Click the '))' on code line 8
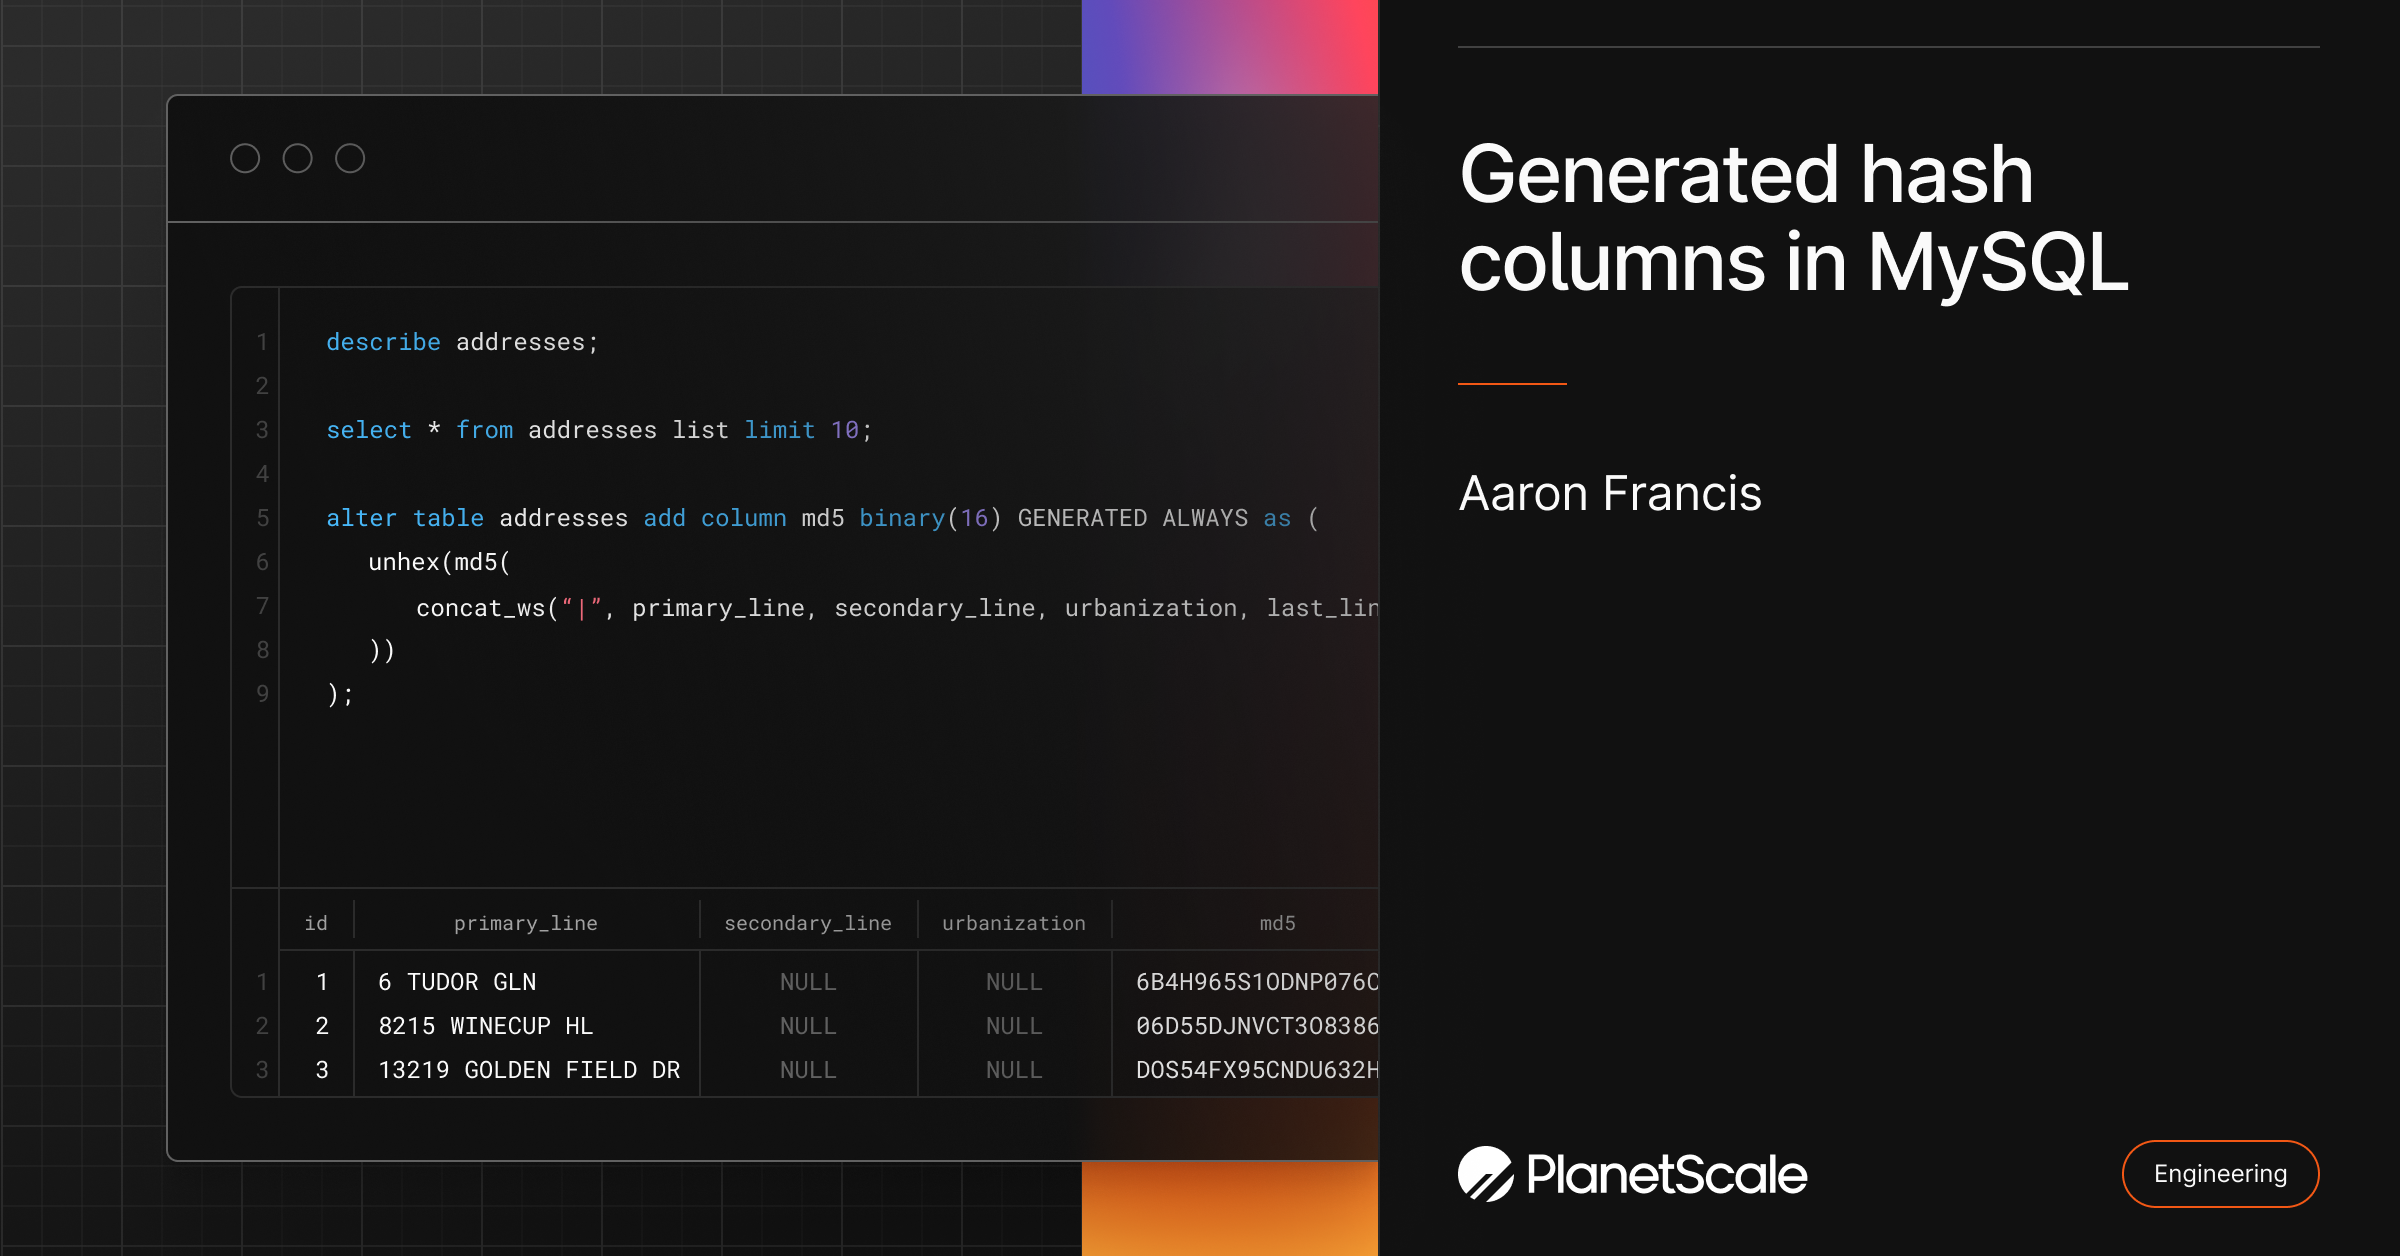Viewport: 2400px width, 1256px height. (382, 650)
